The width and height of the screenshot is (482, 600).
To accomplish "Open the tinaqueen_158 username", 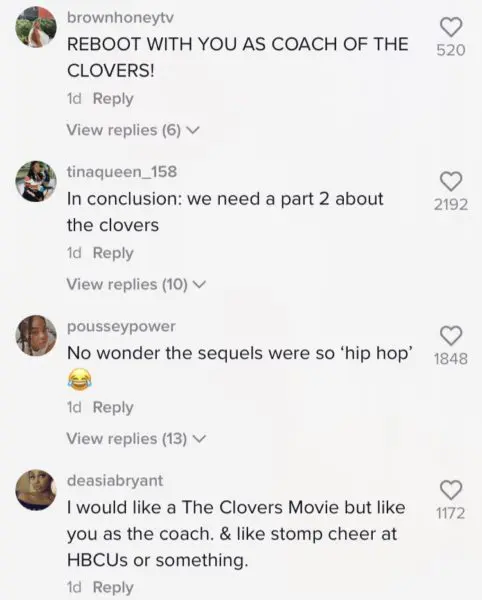I will point(122,172).
